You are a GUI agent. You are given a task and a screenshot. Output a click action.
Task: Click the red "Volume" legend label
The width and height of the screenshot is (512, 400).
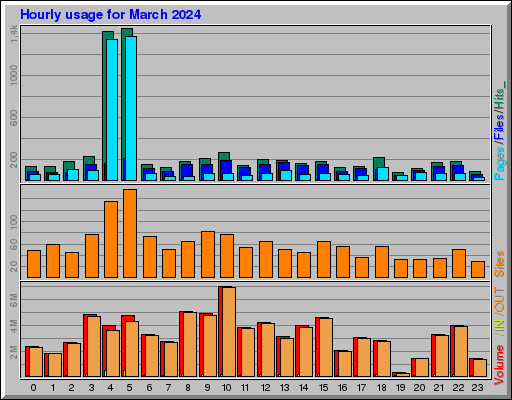499,365
